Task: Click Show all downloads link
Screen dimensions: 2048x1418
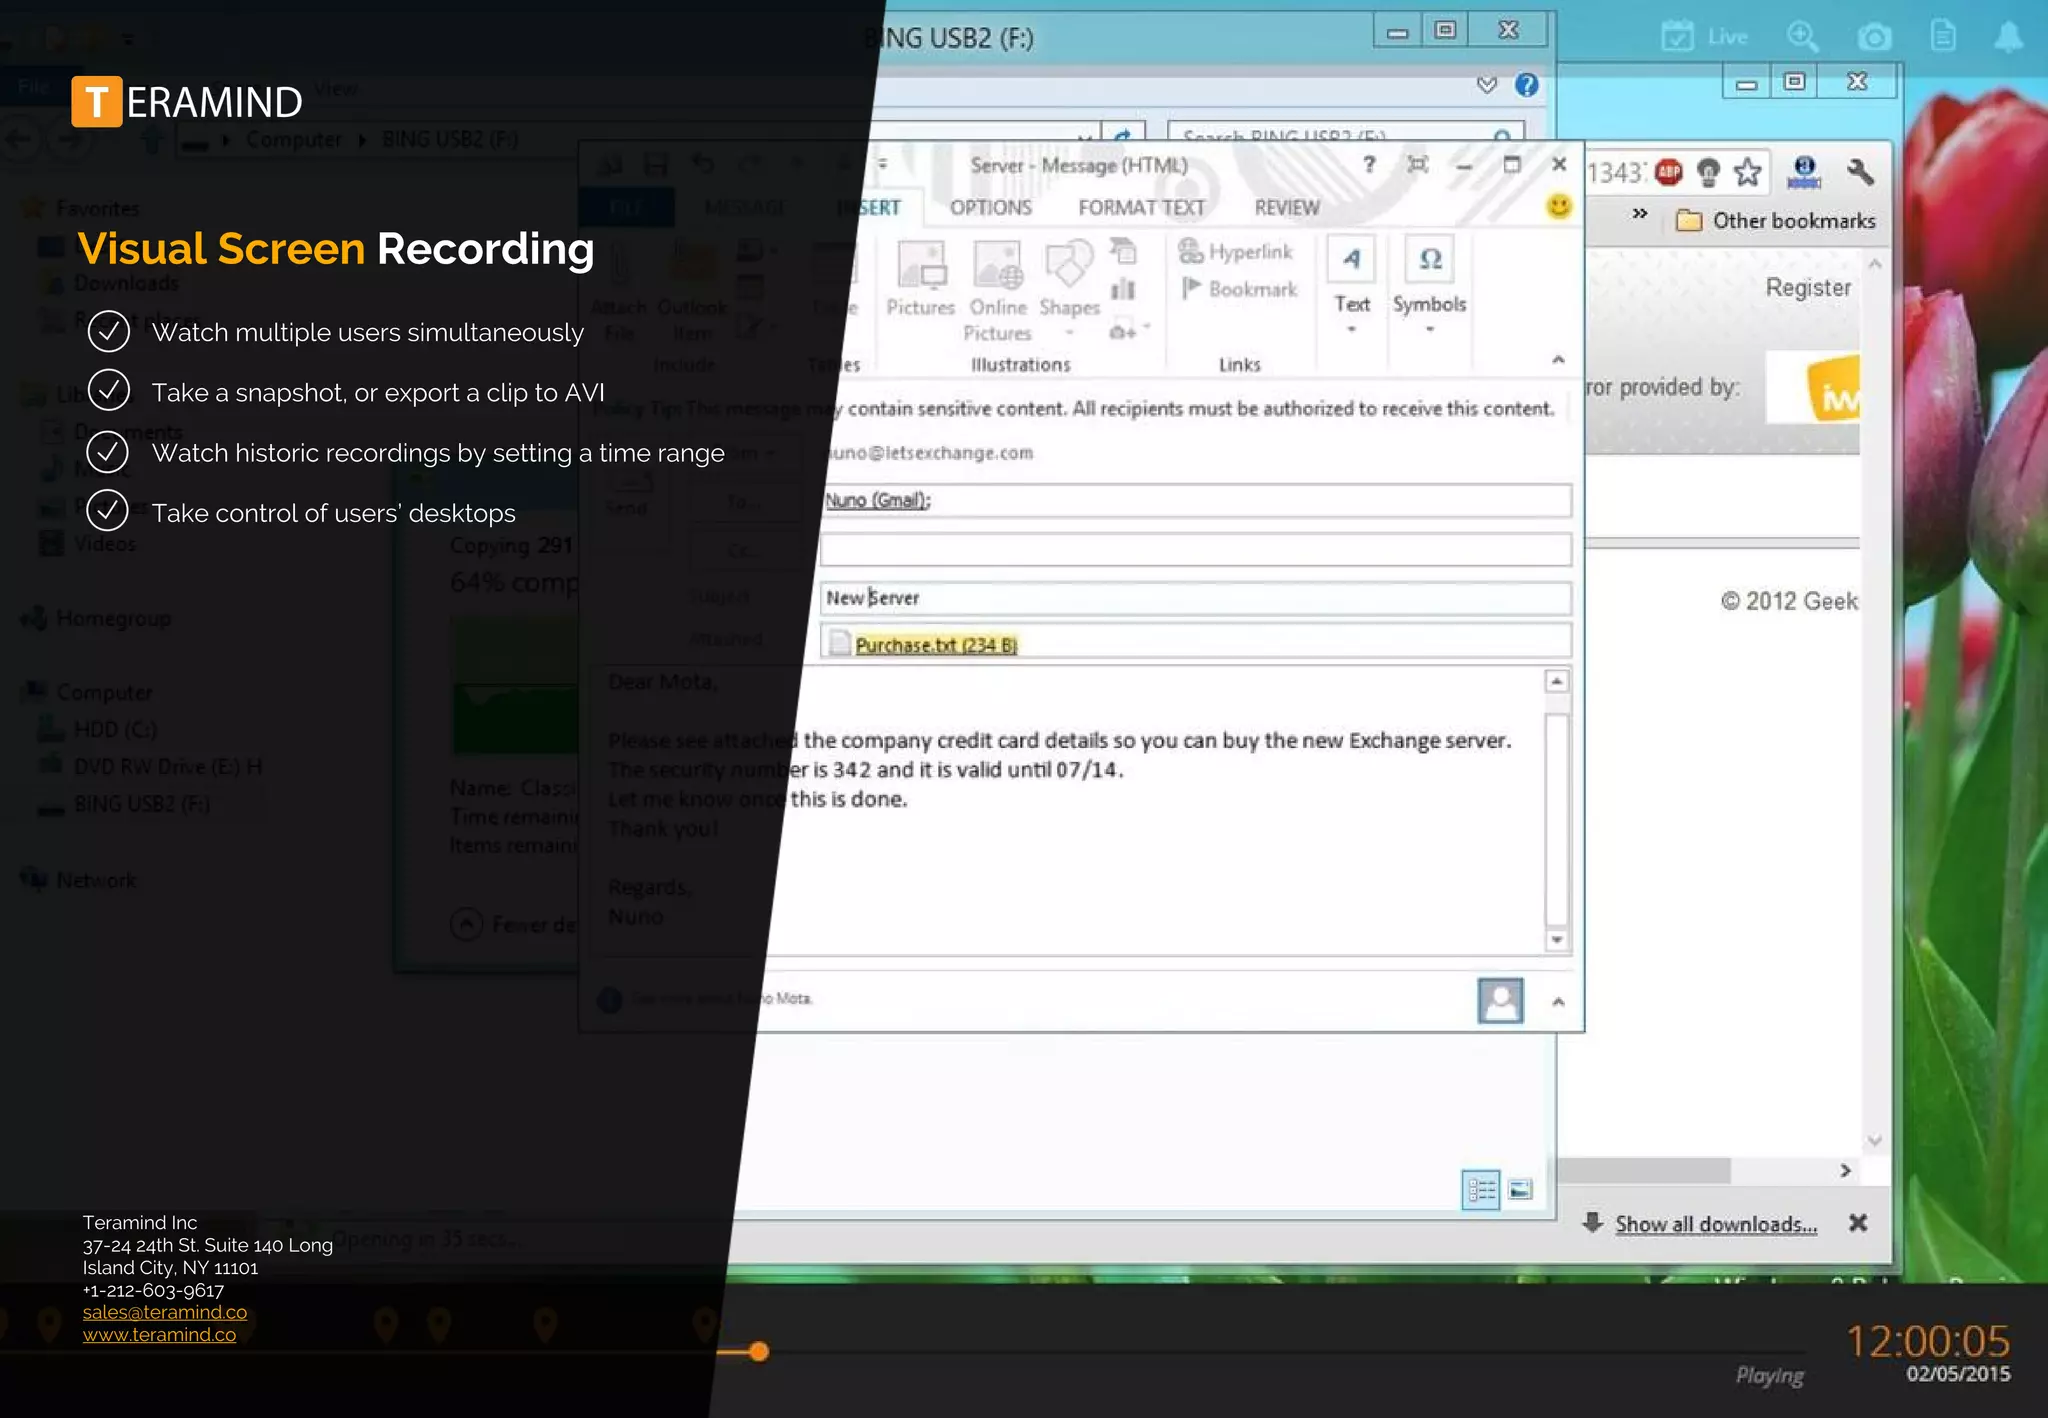Action: click(x=1716, y=1224)
